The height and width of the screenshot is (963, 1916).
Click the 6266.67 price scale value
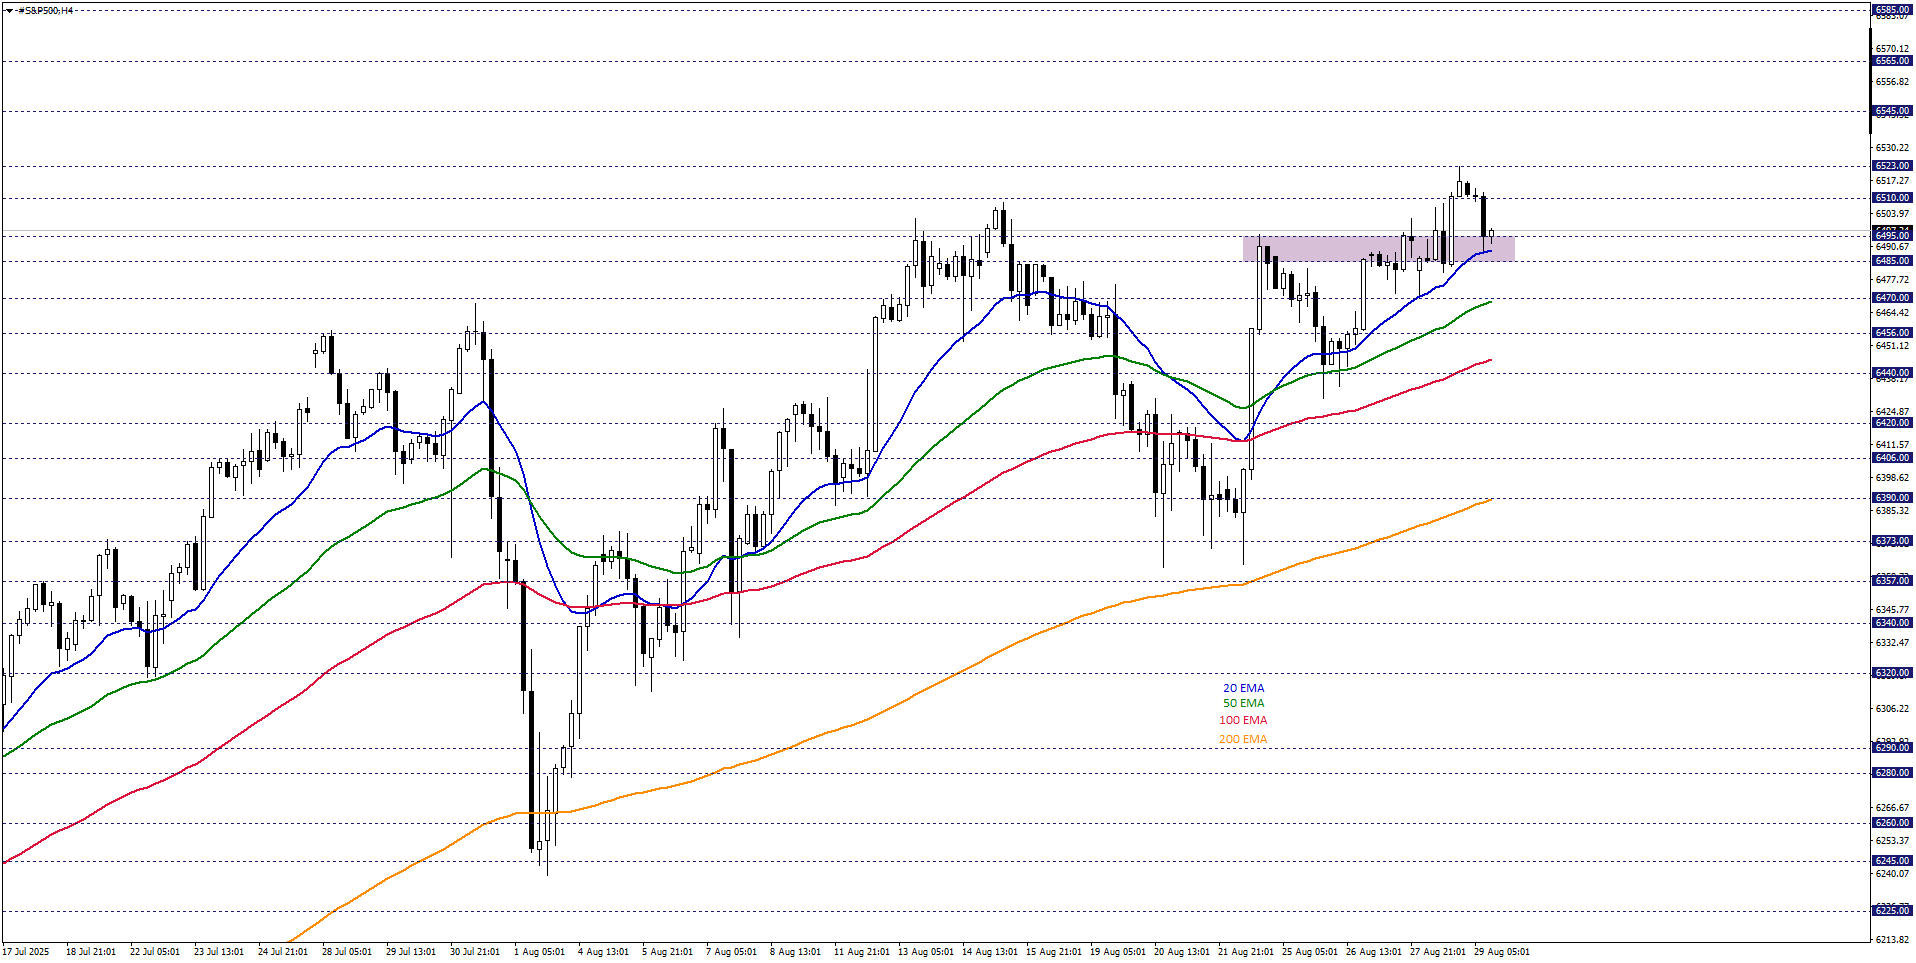click(x=1892, y=808)
